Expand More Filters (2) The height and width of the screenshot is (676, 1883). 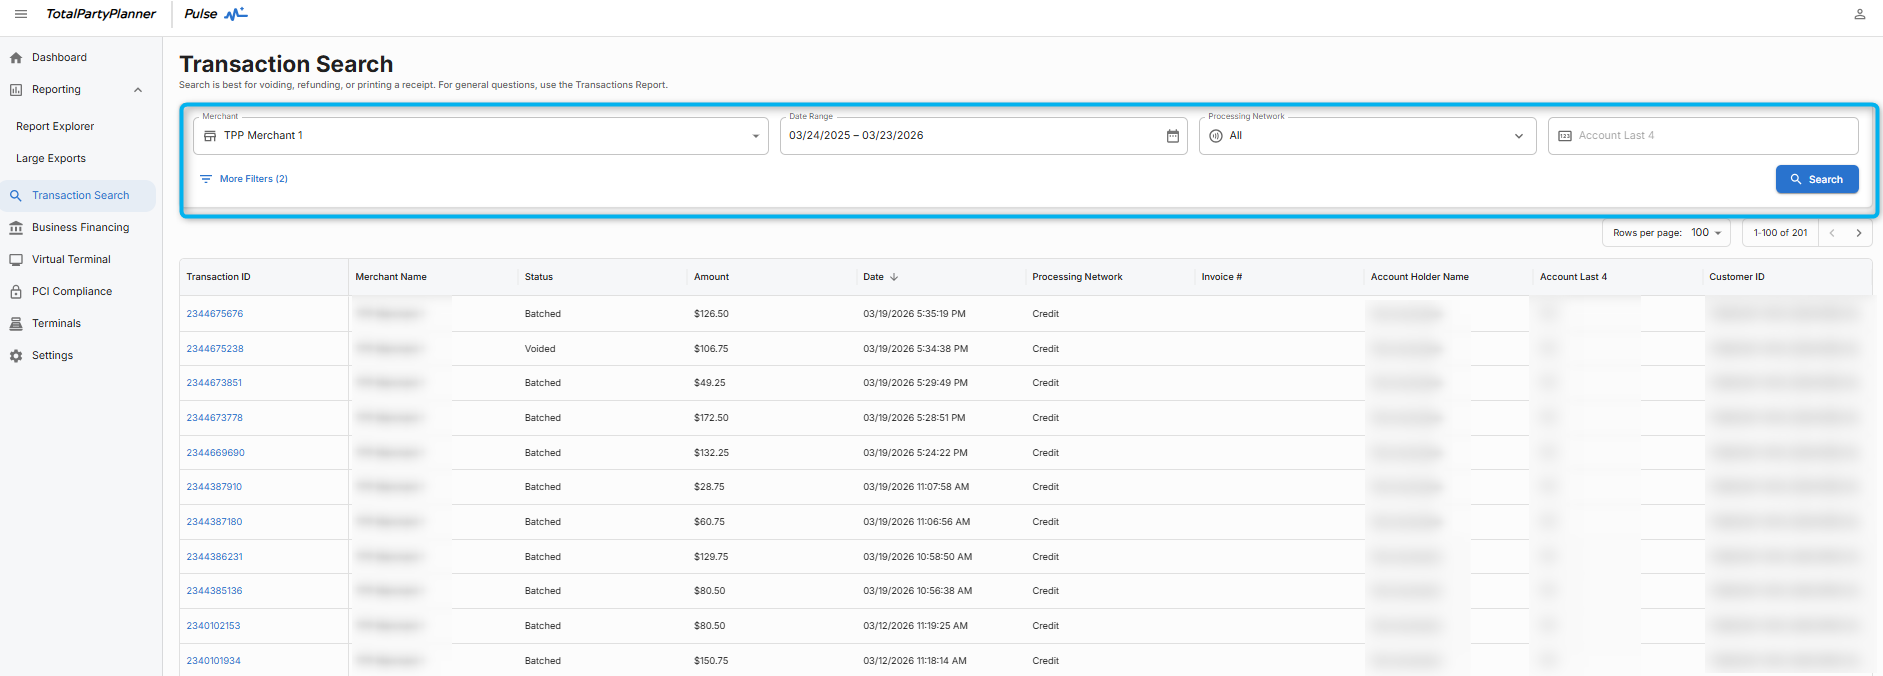click(244, 179)
